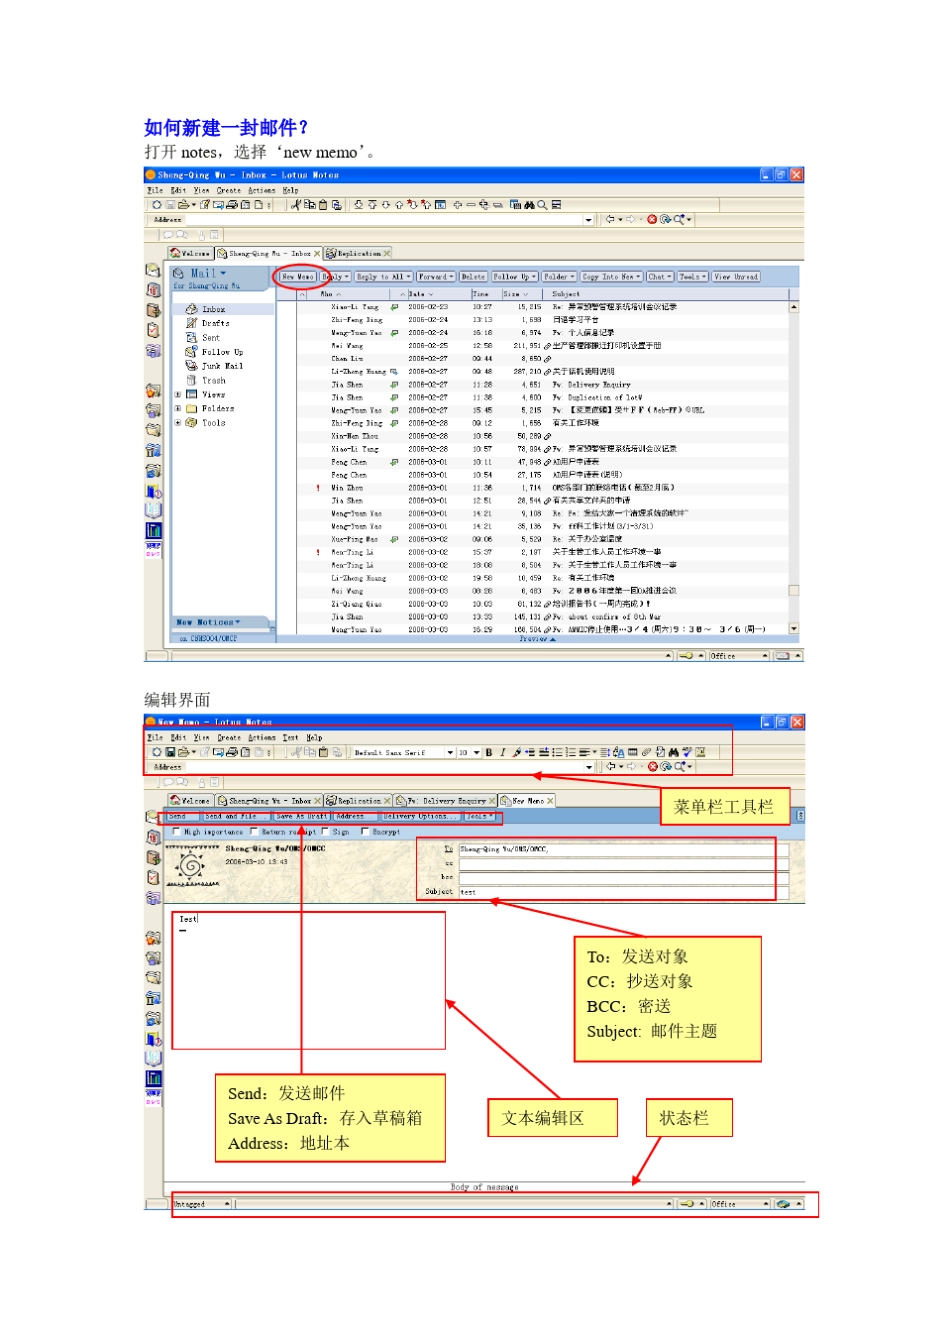The width and height of the screenshot is (950, 1344).
Task: Select the Inbox folder in Mail pane
Action: 213,310
